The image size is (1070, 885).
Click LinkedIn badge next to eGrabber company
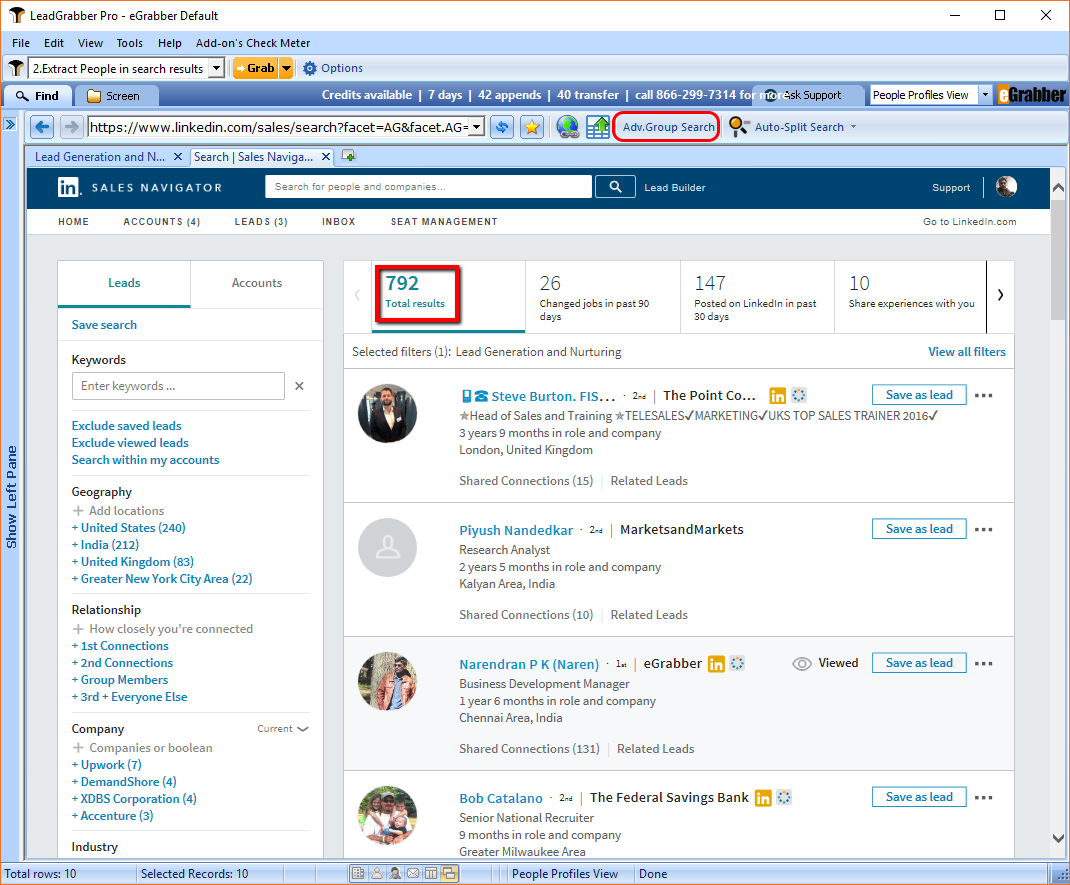(x=716, y=664)
